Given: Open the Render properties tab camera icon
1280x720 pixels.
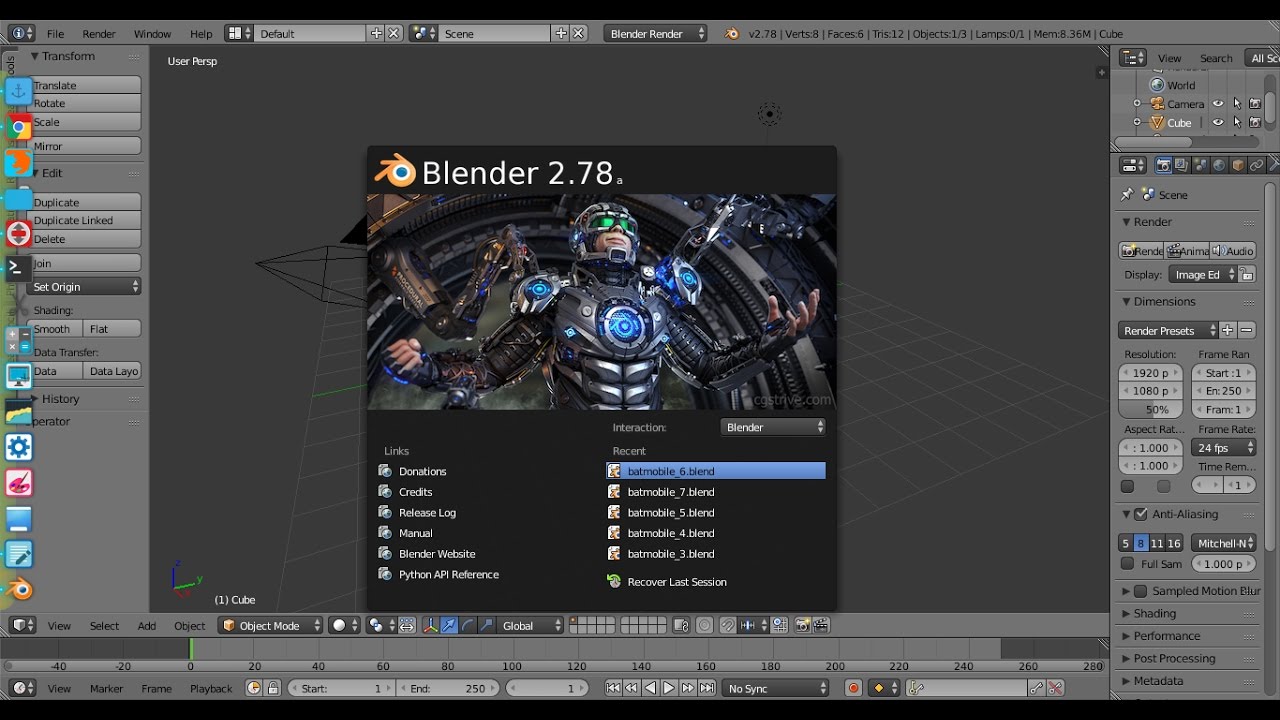Looking at the screenshot, I should coord(1163,166).
